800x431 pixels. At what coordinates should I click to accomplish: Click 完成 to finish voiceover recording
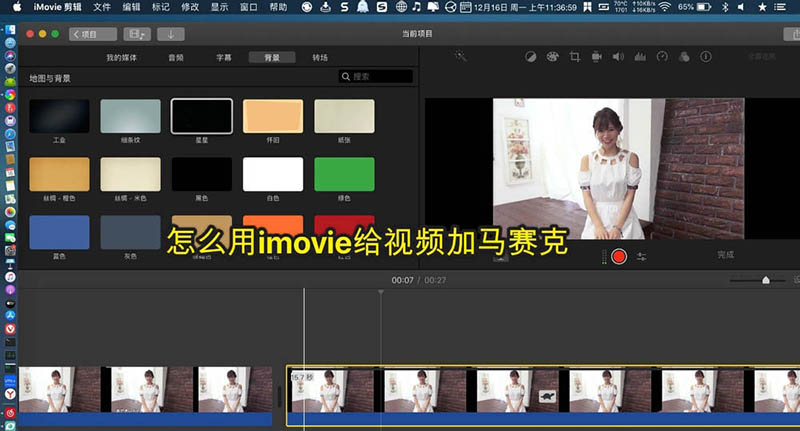(x=725, y=255)
